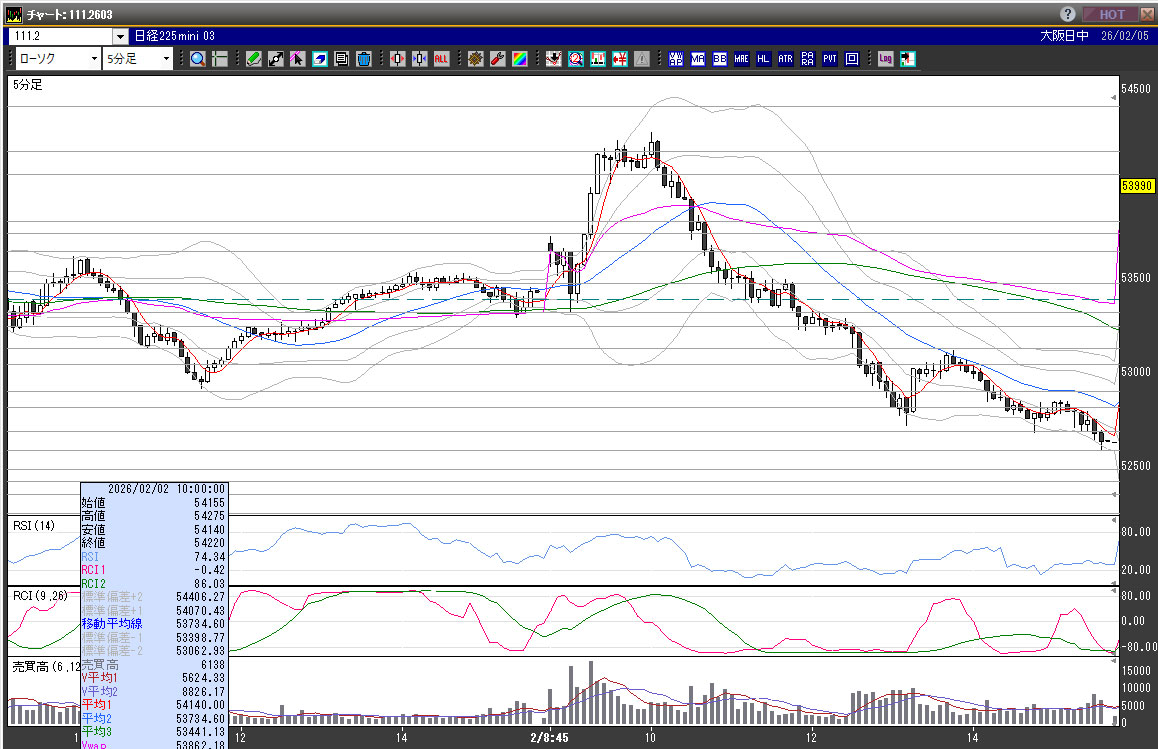Click the yellow 53990 current price label
This screenshot has width=1158, height=749.
tap(1137, 185)
